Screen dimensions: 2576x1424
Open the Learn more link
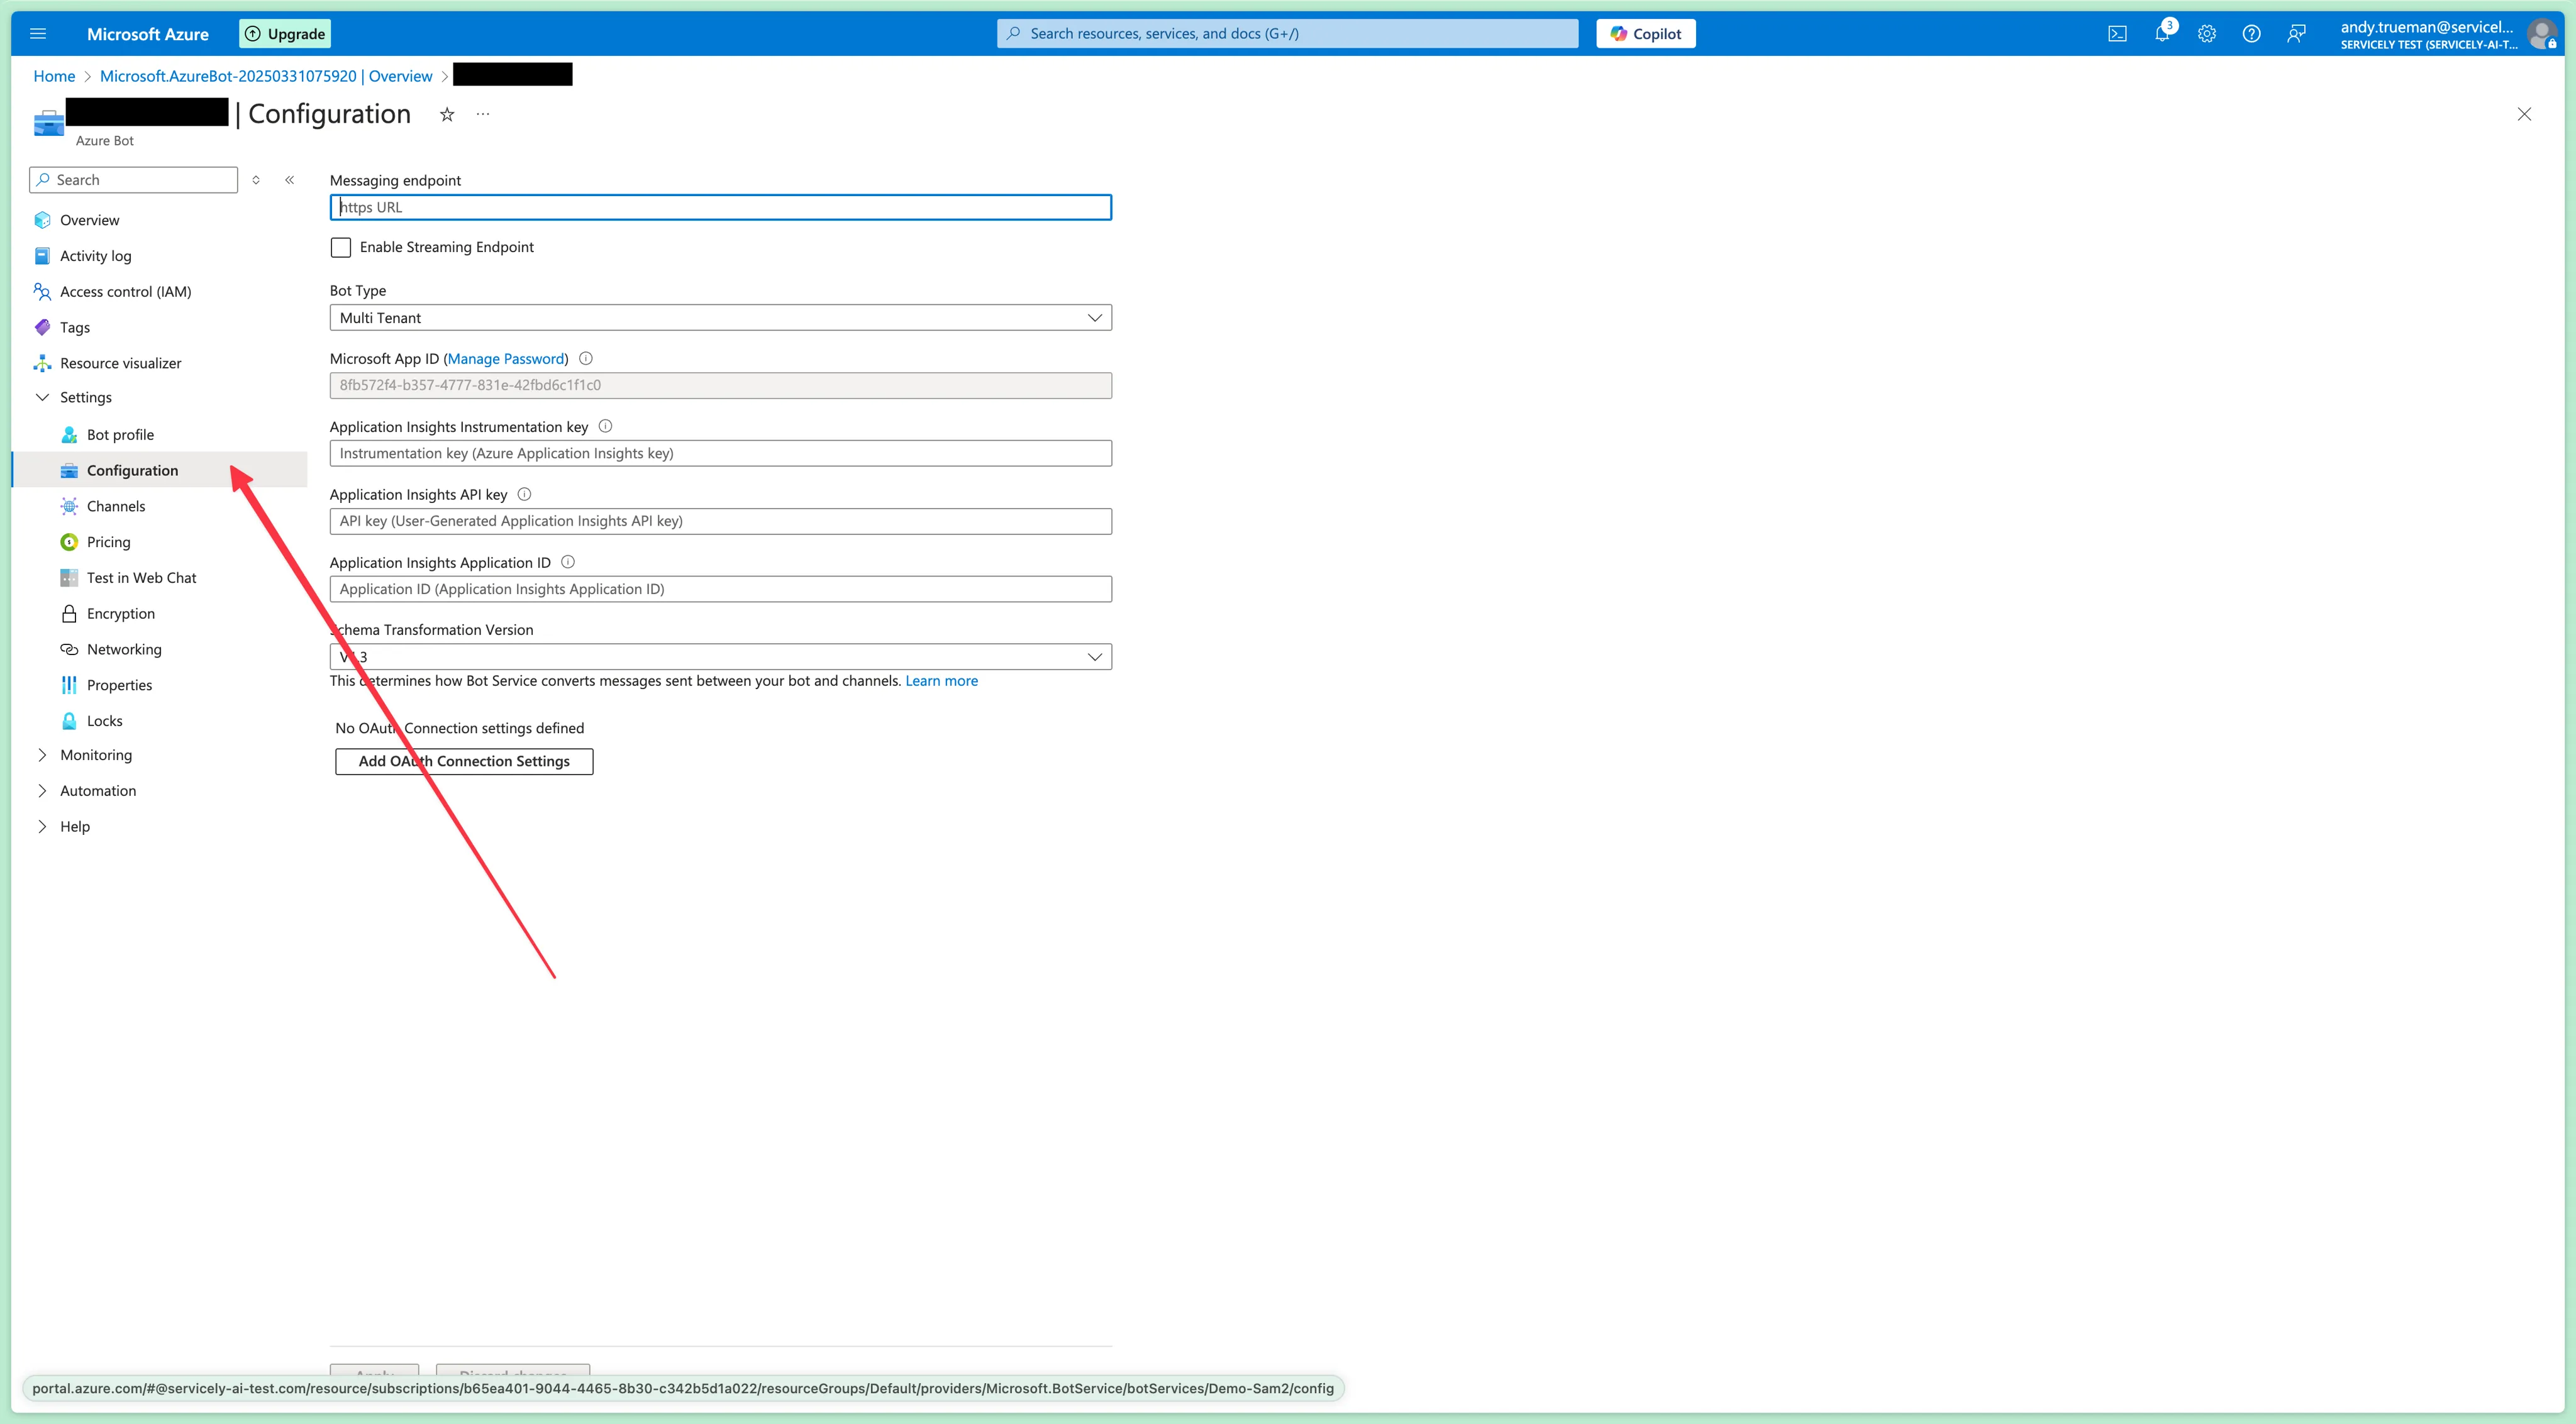click(942, 681)
